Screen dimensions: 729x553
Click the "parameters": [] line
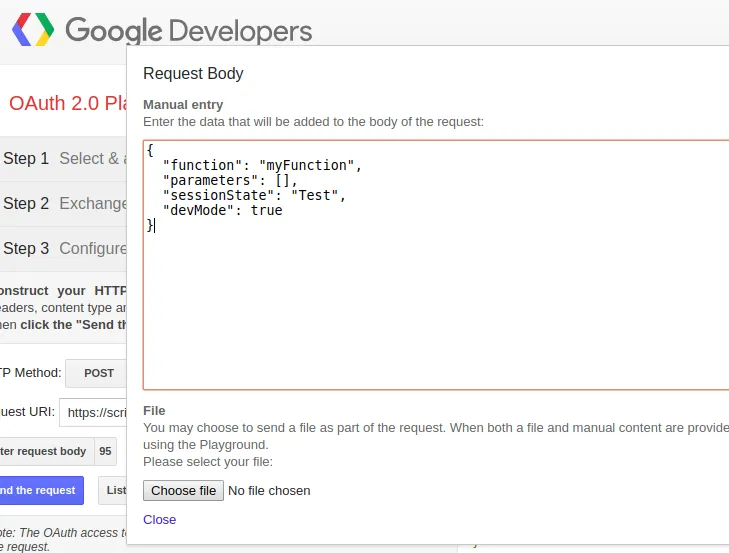click(x=230, y=180)
